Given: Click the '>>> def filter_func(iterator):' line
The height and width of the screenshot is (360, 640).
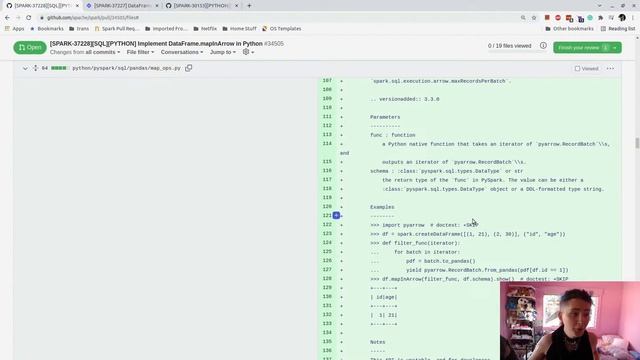Looking at the screenshot, I should click(x=415, y=243).
